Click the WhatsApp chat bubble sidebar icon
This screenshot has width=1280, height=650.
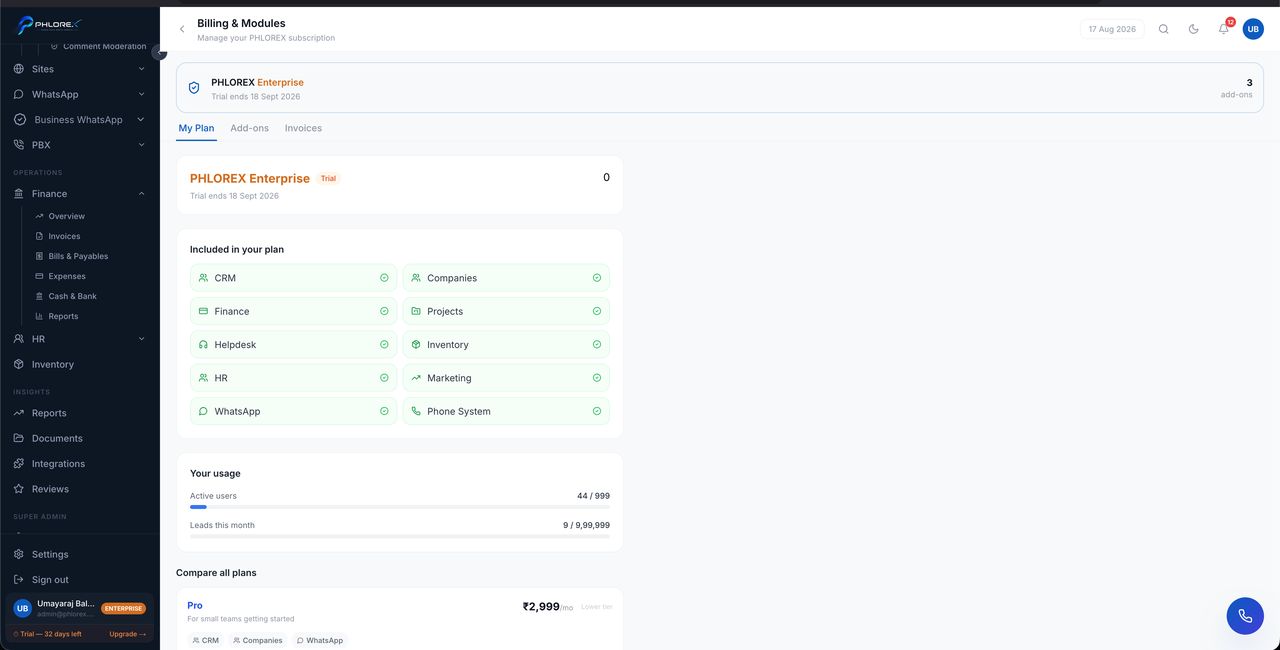(19, 94)
